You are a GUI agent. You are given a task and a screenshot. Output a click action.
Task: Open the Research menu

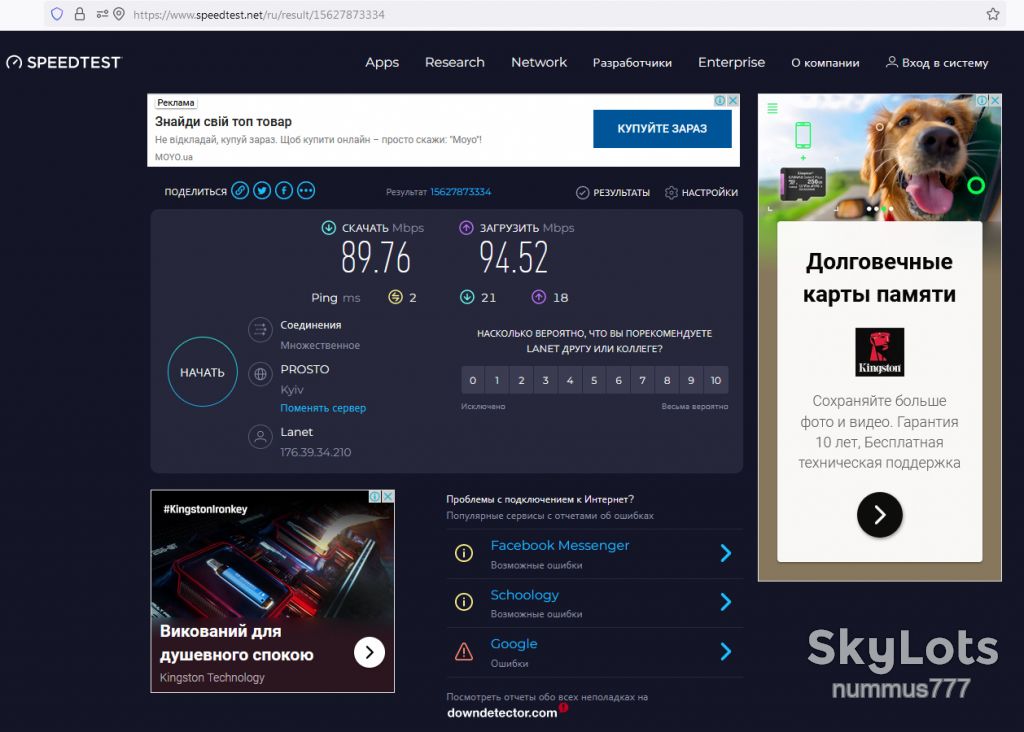click(455, 63)
